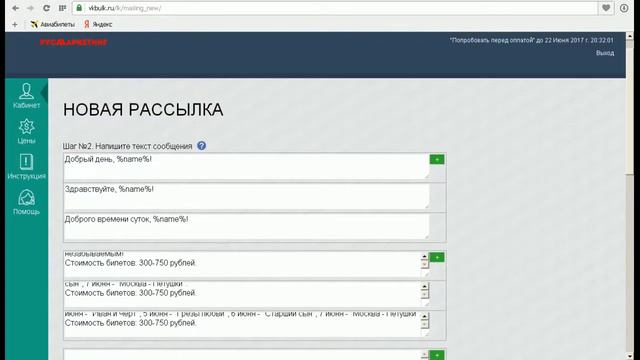Click the page scrollbar up arrow
640x360 pixels.
[630, 36]
